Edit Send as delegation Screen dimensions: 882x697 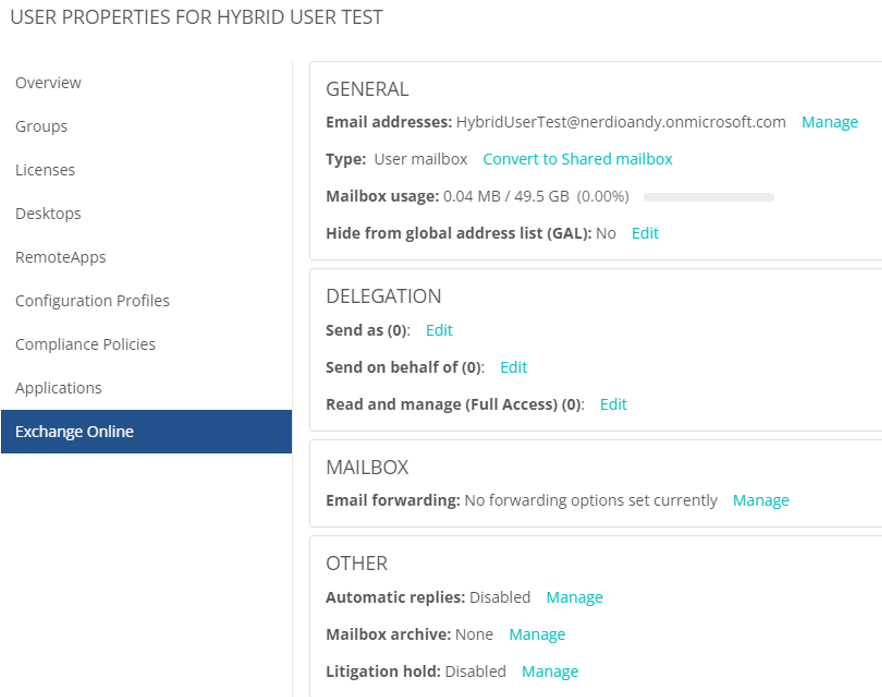coord(439,330)
